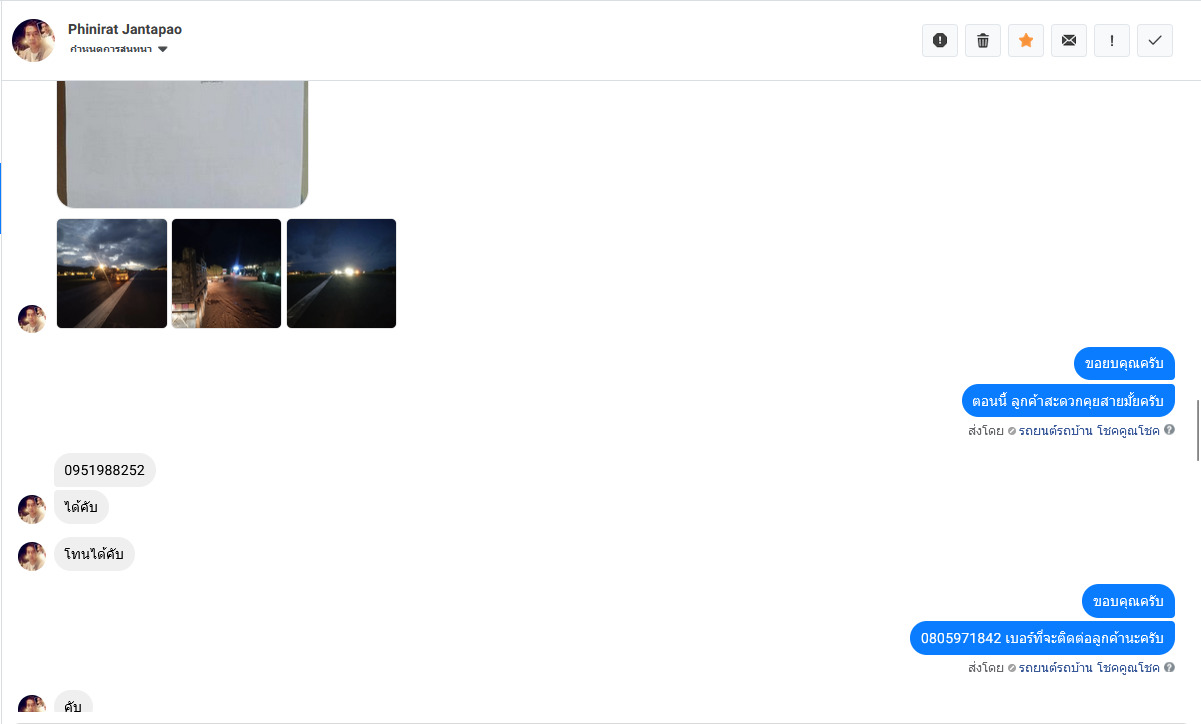Viewport: 1201px width, 724px height.
Task: Open the third photo with bright headlights
Action: (x=341, y=273)
